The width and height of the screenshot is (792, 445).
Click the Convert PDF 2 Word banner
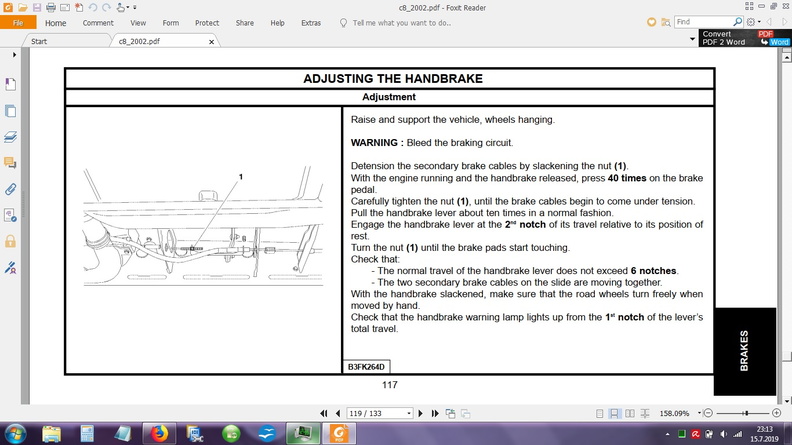744,38
